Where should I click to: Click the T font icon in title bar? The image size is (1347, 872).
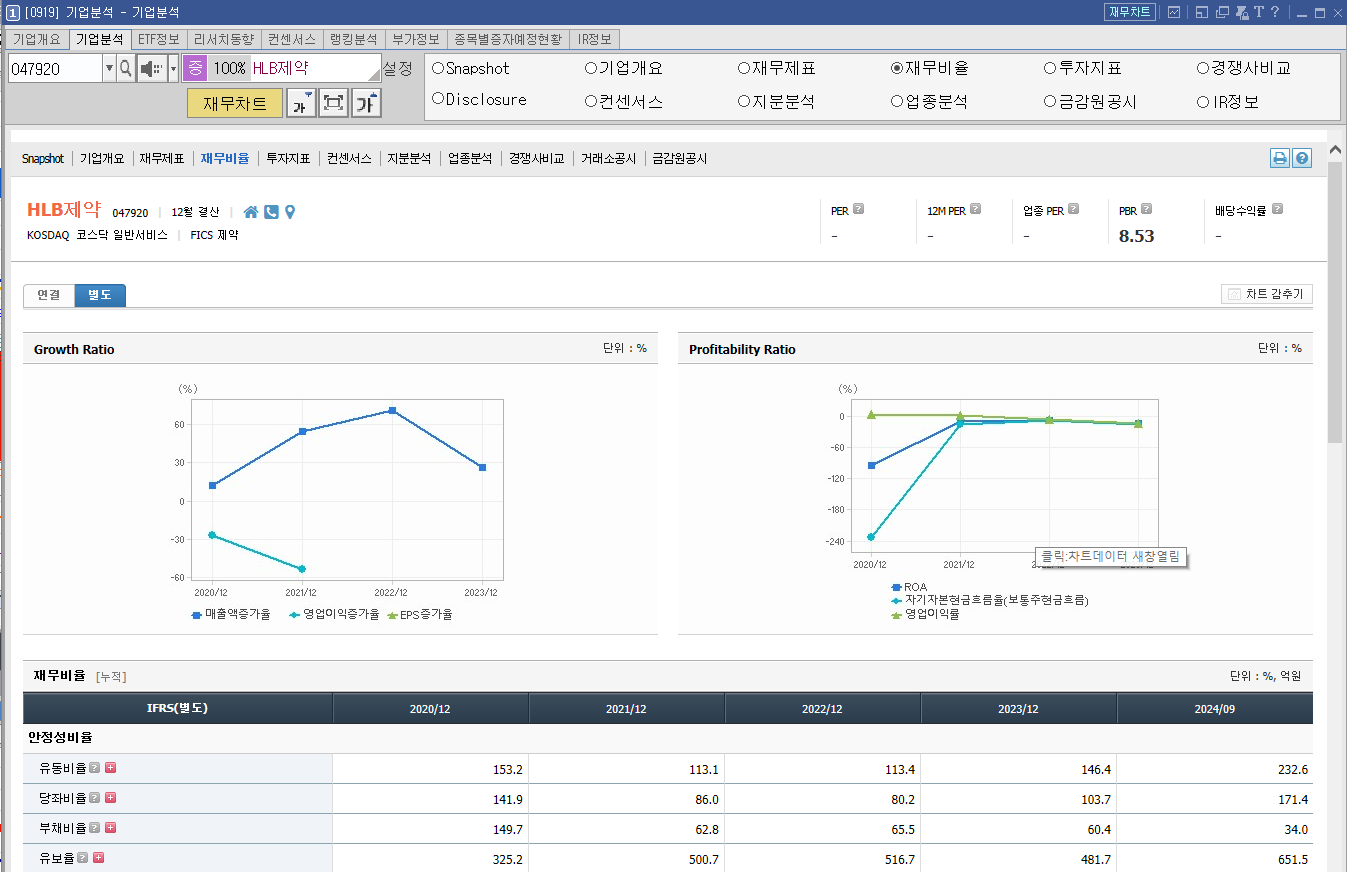1259,12
